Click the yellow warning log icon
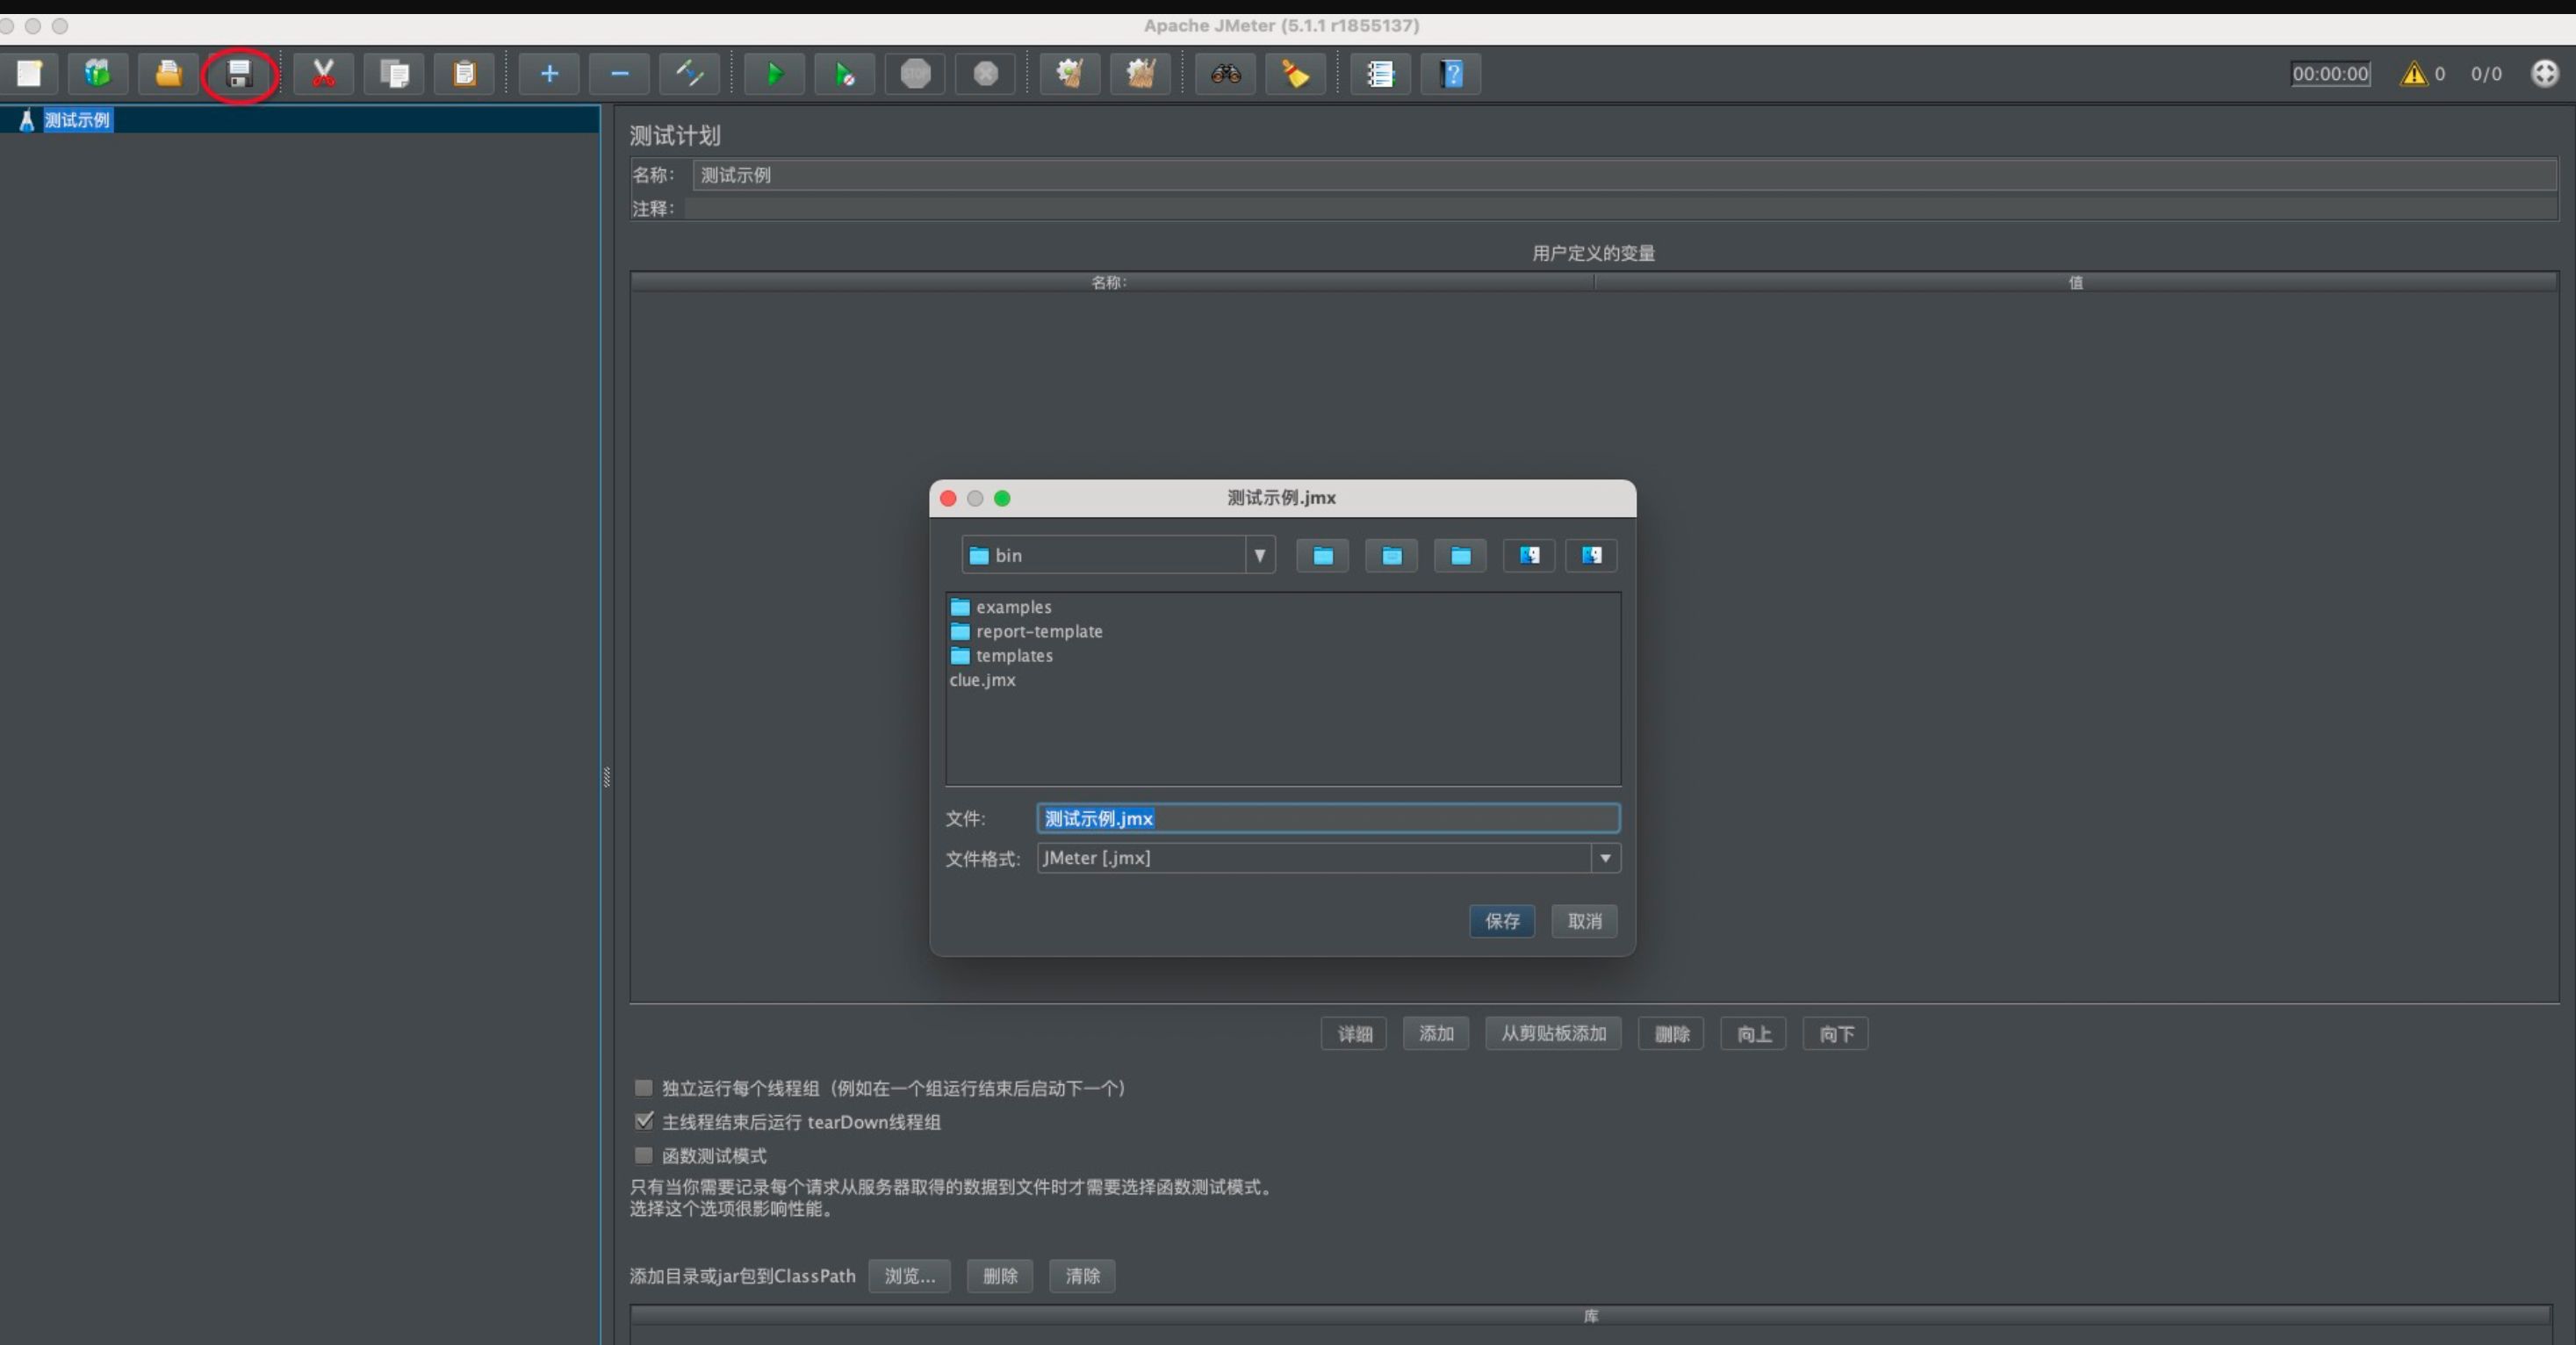The width and height of the screenshot is (2576, 1345). point(2413,74)
